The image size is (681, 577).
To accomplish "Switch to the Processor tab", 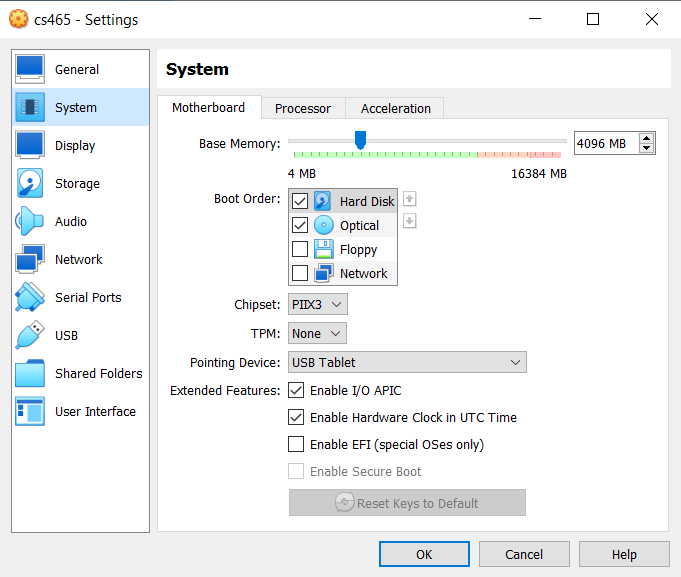I will tap(303, 108).
